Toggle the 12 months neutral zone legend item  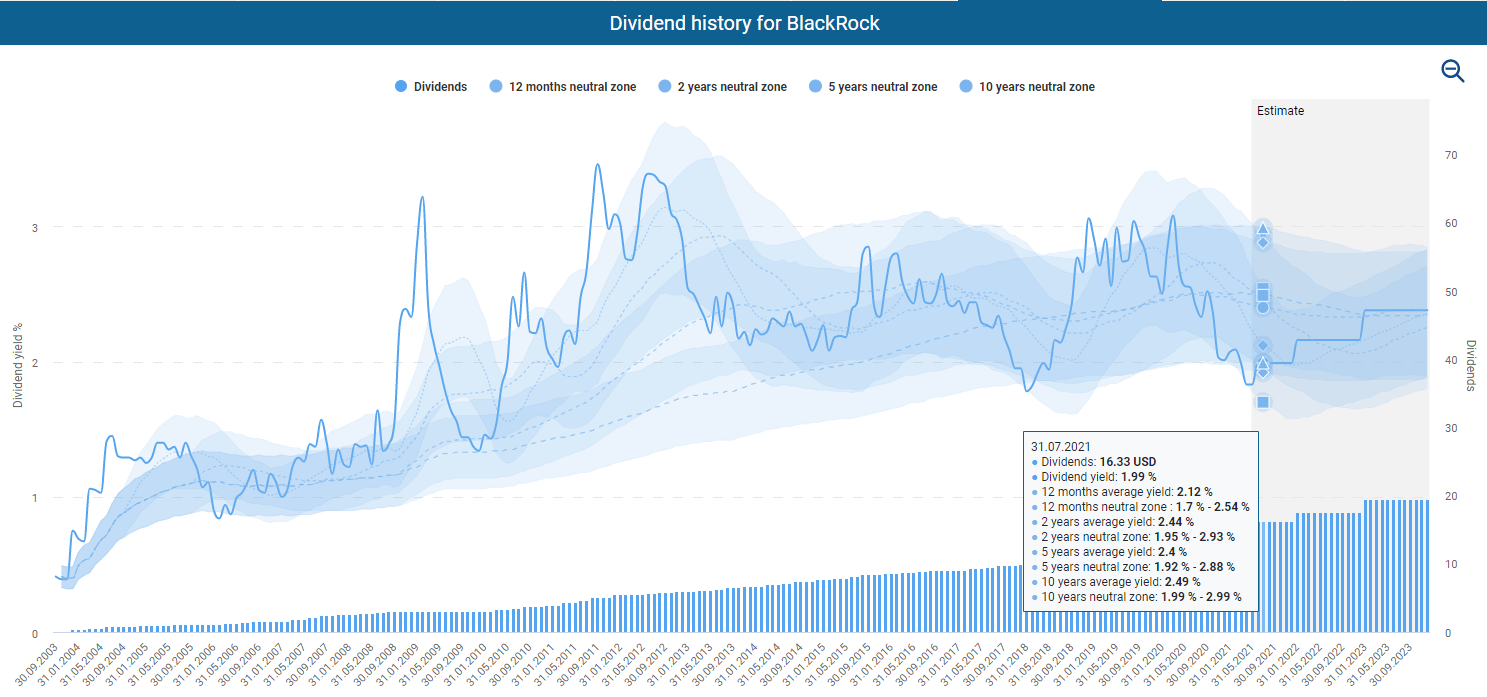[563, 87]
